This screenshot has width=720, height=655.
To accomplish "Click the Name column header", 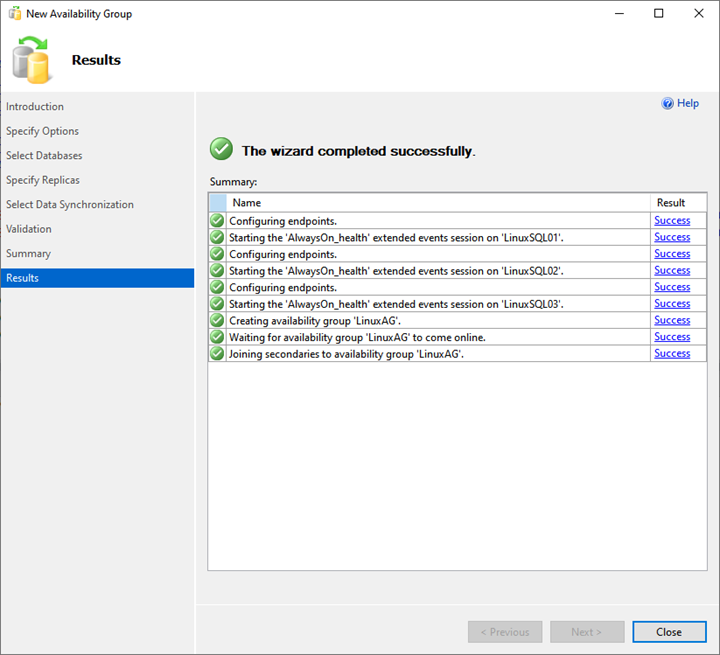I will point(438,203).
